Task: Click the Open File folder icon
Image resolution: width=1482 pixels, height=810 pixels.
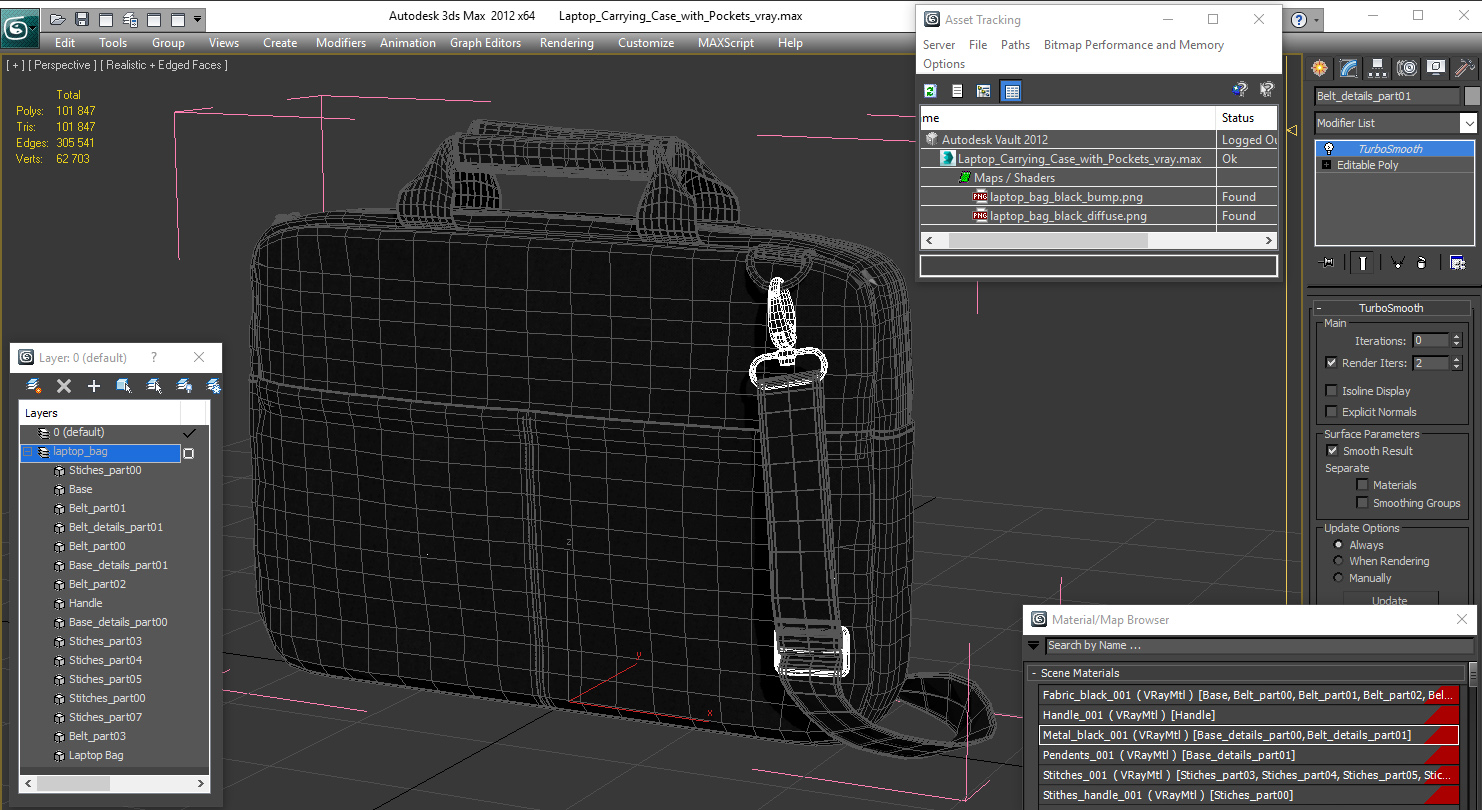Action: pos(58,19)
